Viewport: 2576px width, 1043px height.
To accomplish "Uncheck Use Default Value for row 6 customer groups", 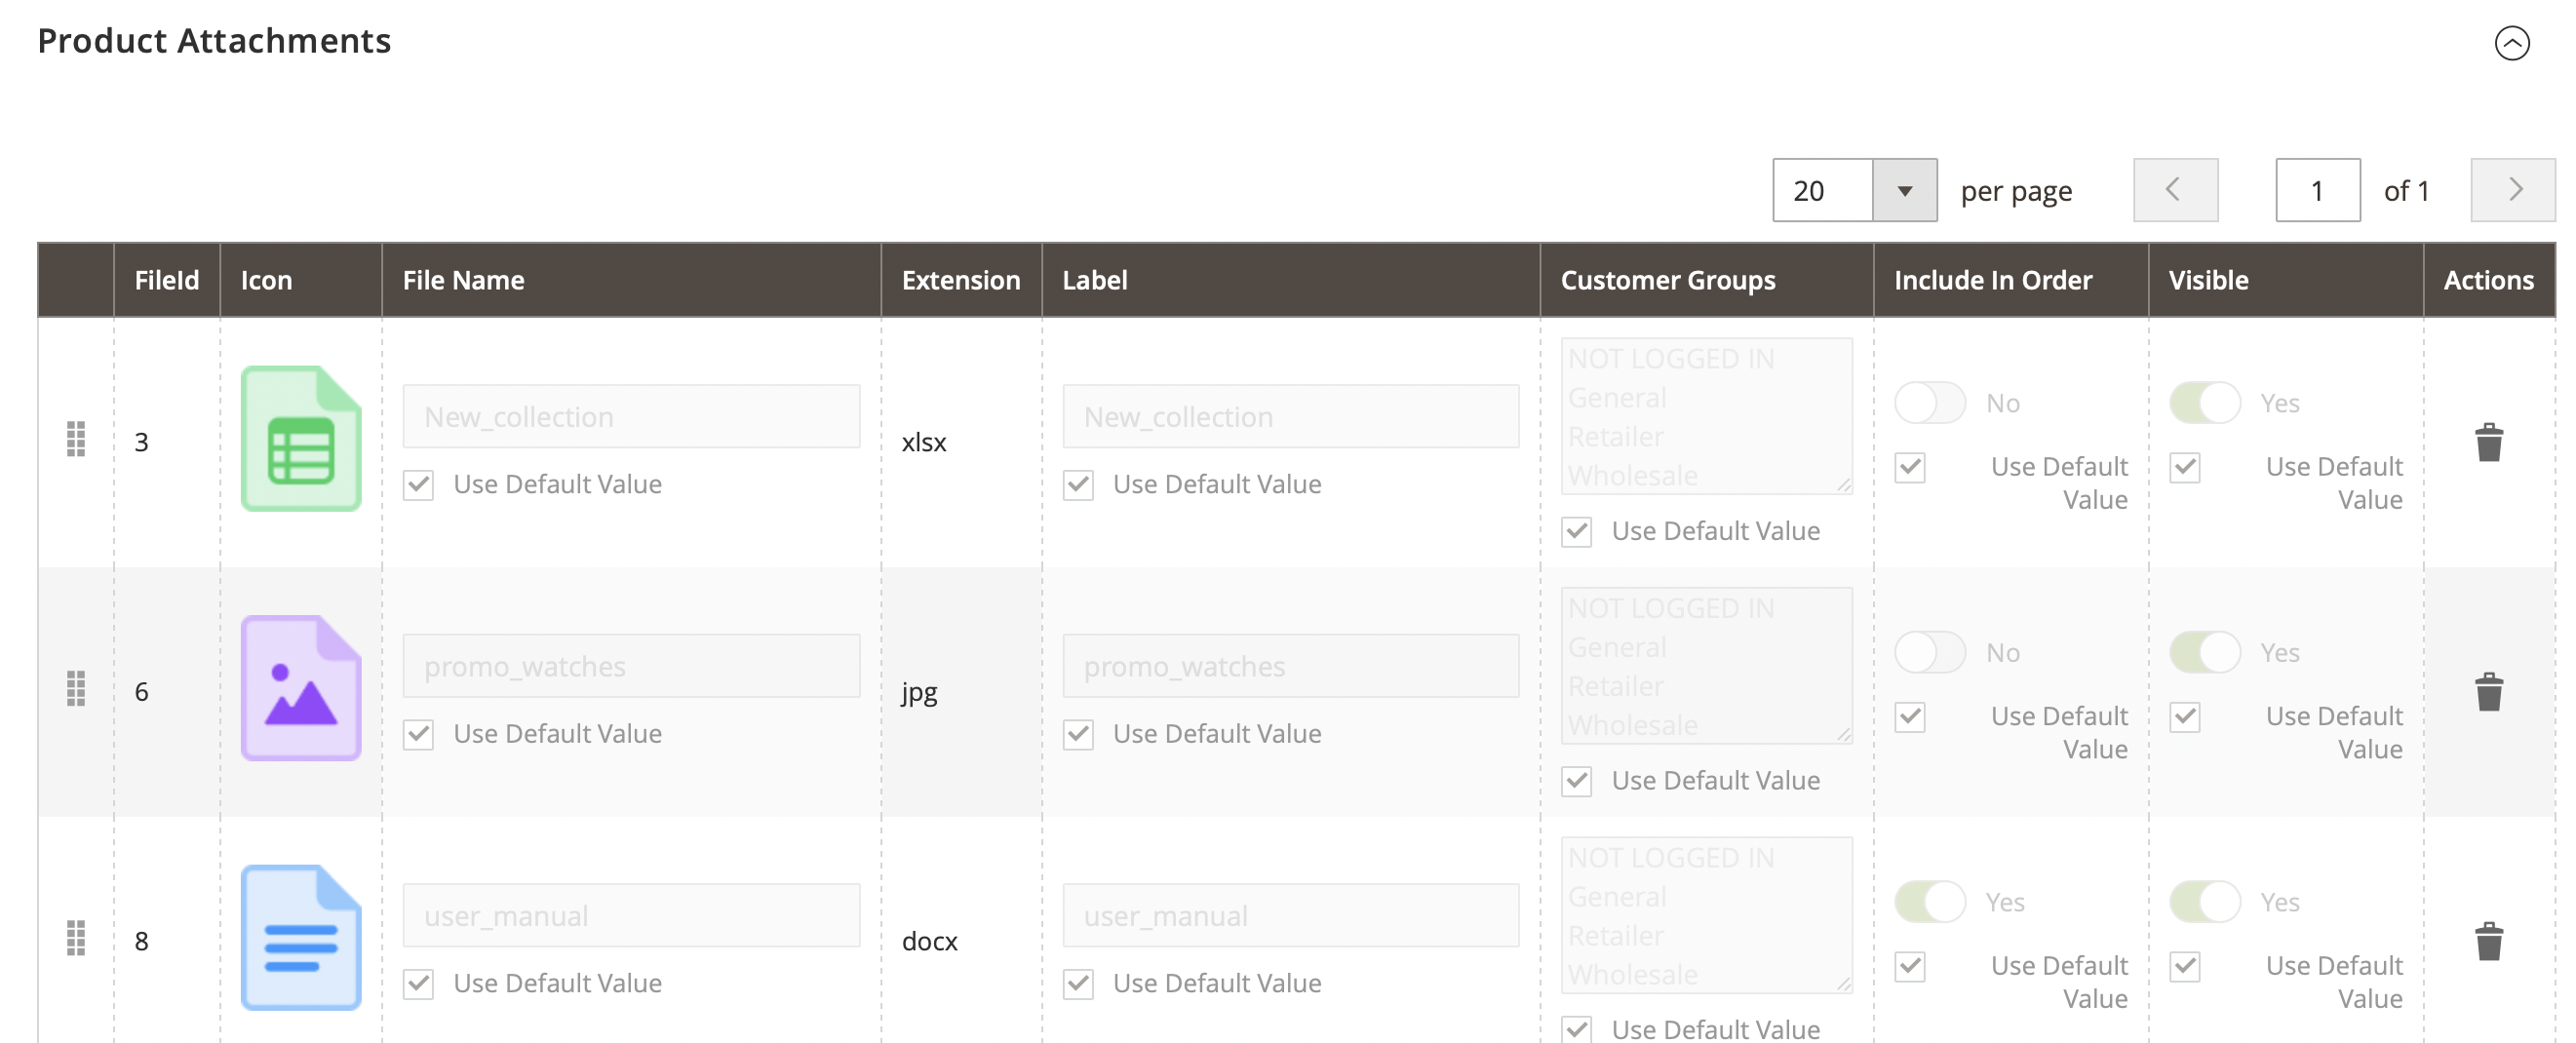I will 1577,781.
